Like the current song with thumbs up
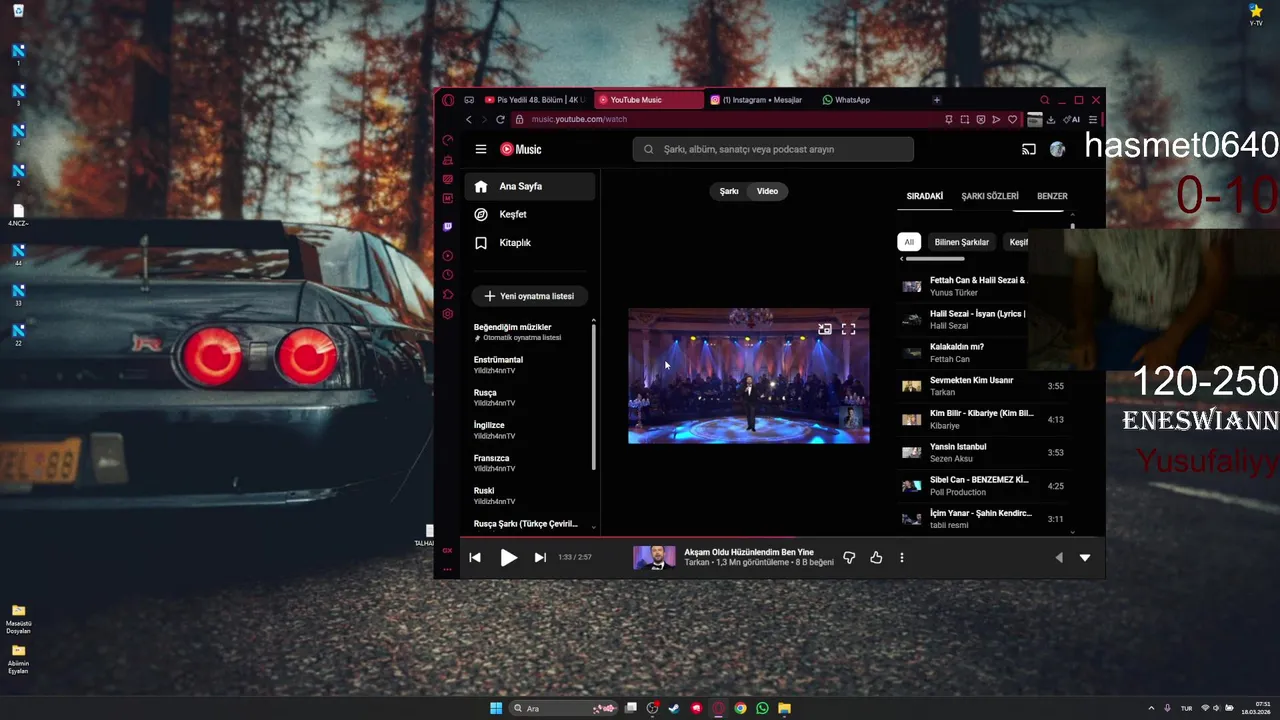This screenshot has width=1280, height=720. (876, 558)
